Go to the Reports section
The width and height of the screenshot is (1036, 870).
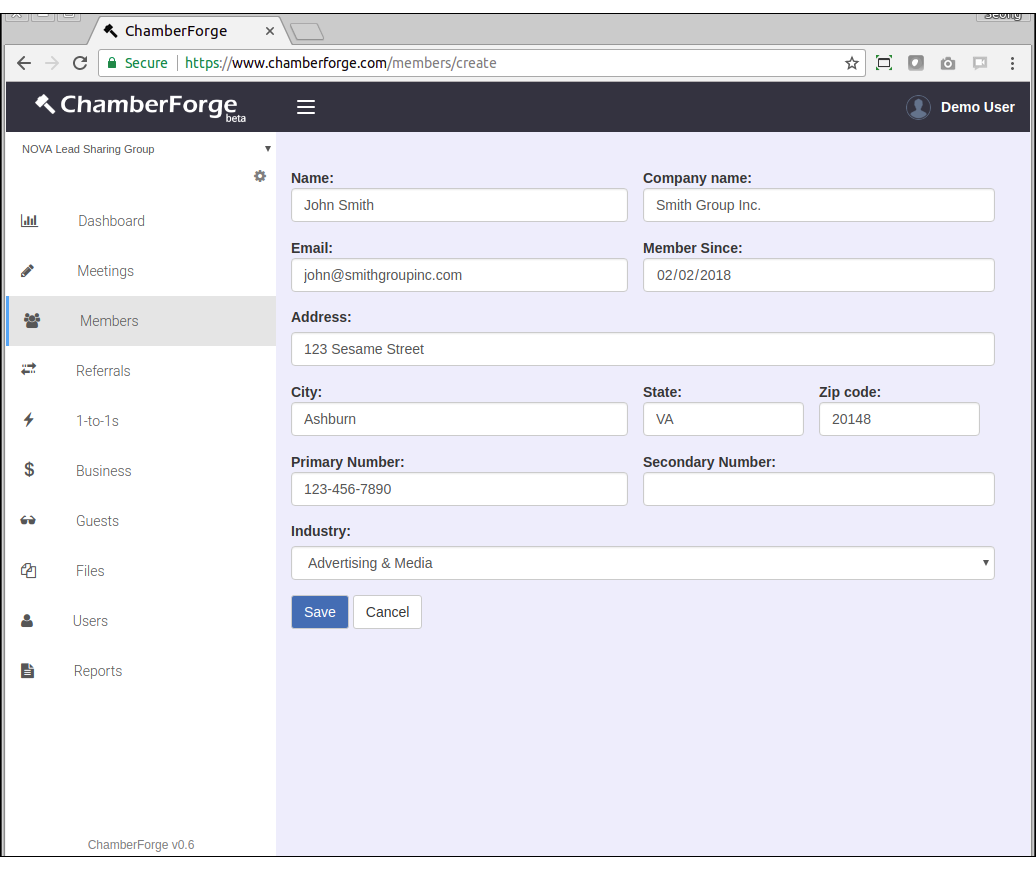[98, 671]
